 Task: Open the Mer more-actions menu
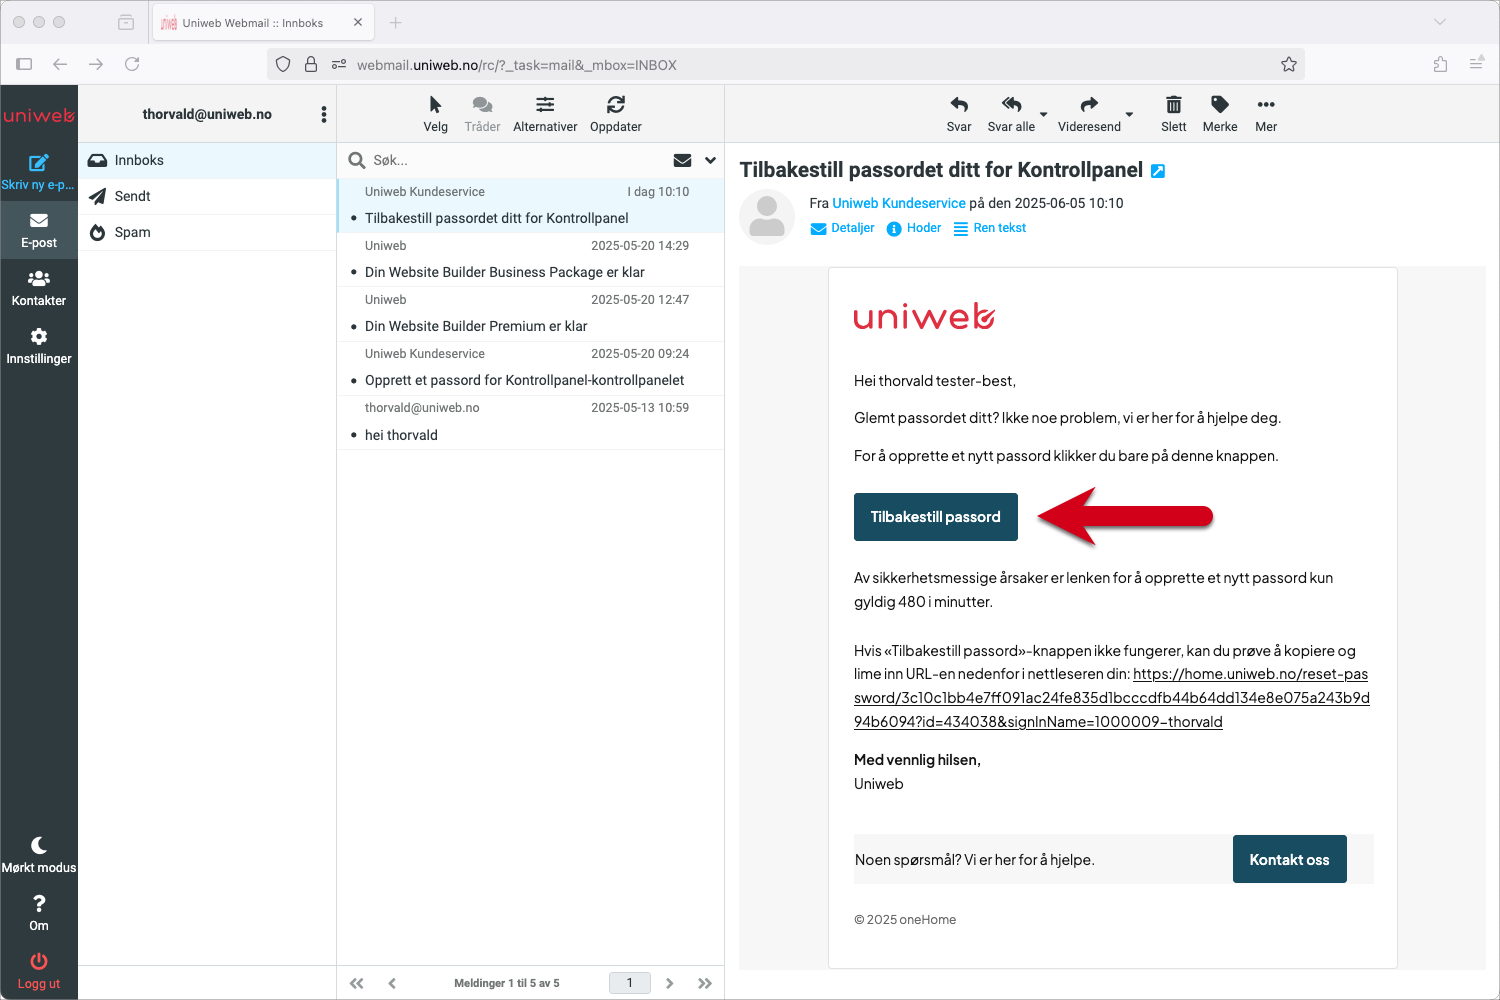1266,114
